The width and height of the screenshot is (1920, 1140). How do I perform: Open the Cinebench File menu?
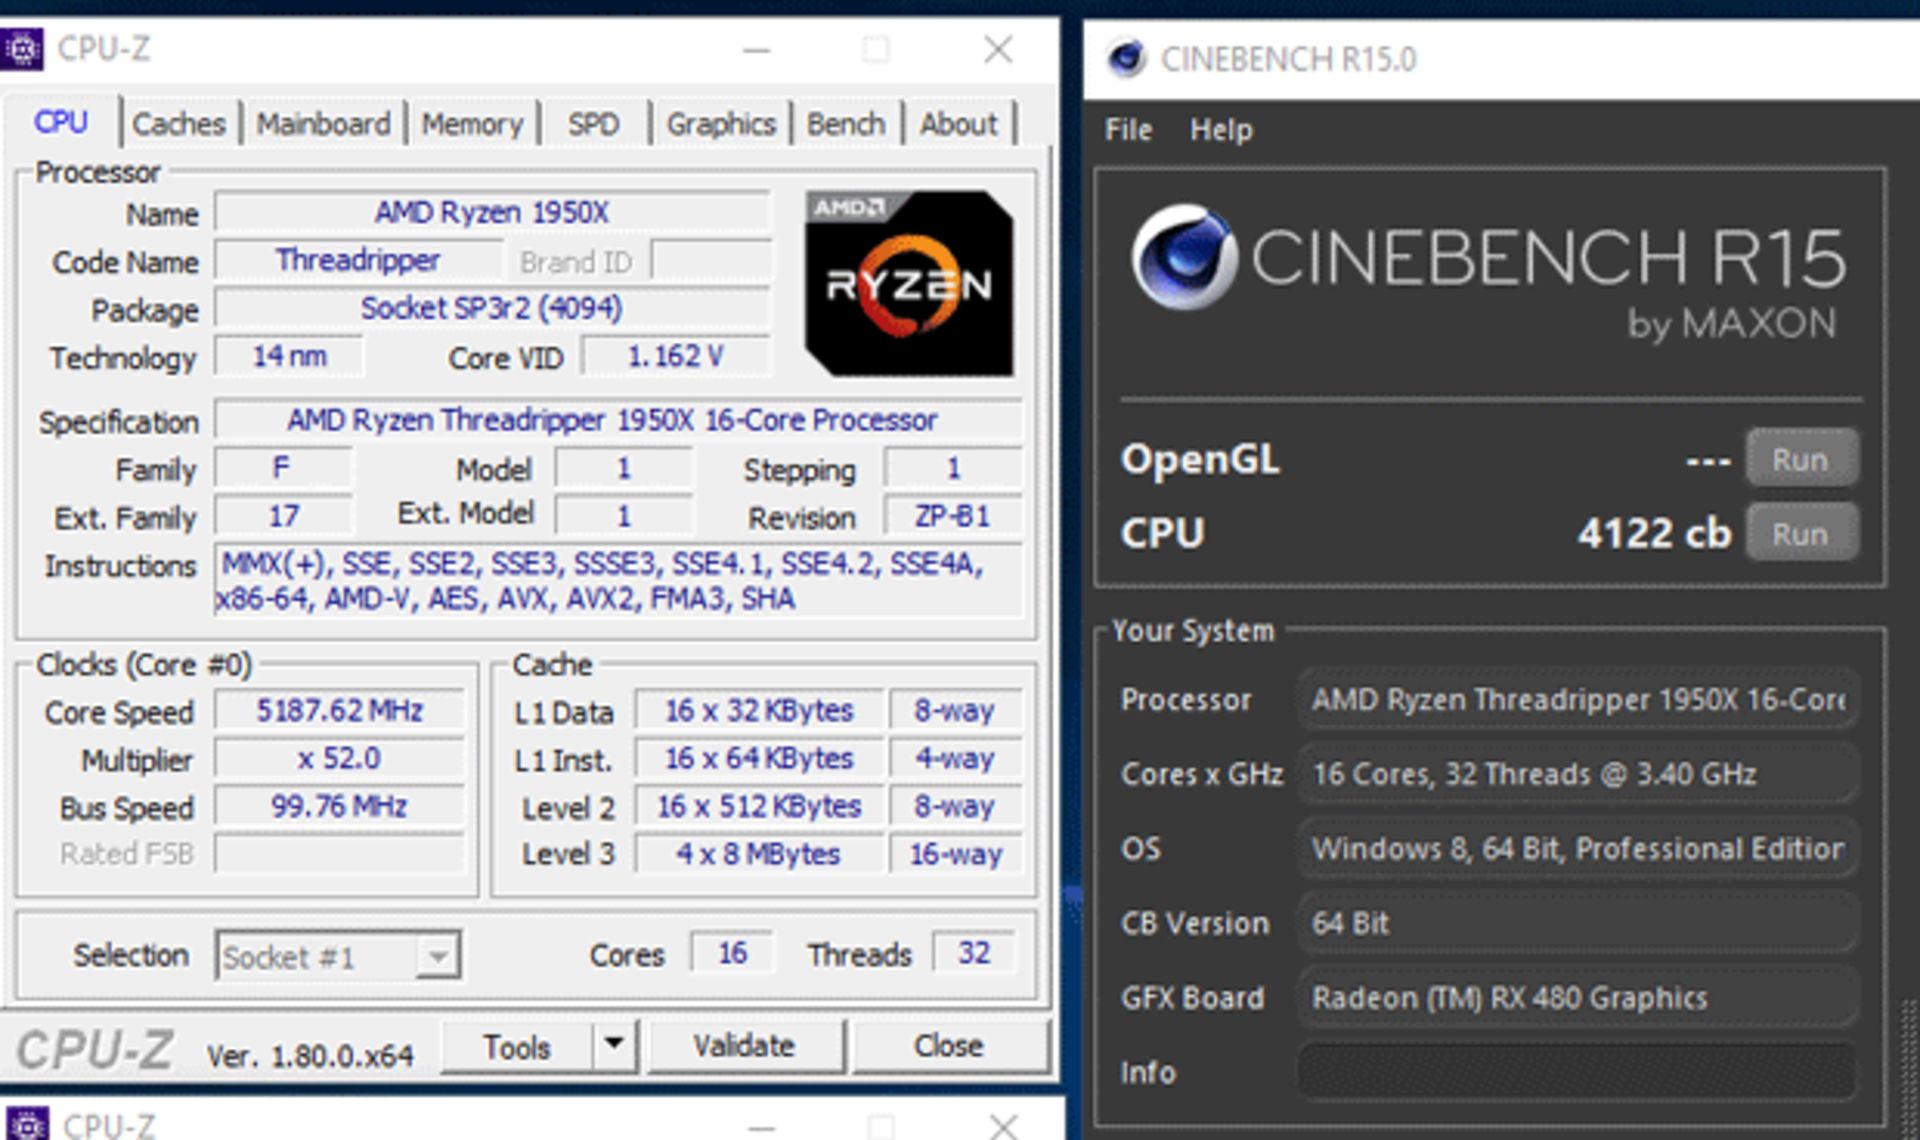(x=1128, y=129)
